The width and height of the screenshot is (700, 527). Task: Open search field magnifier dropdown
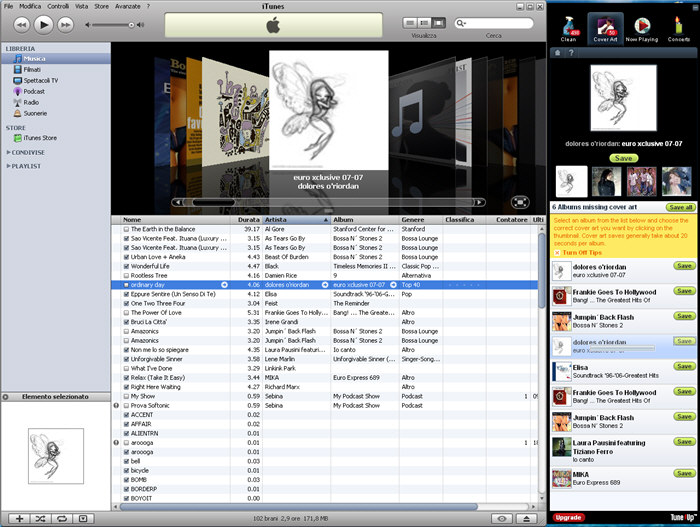461,23
